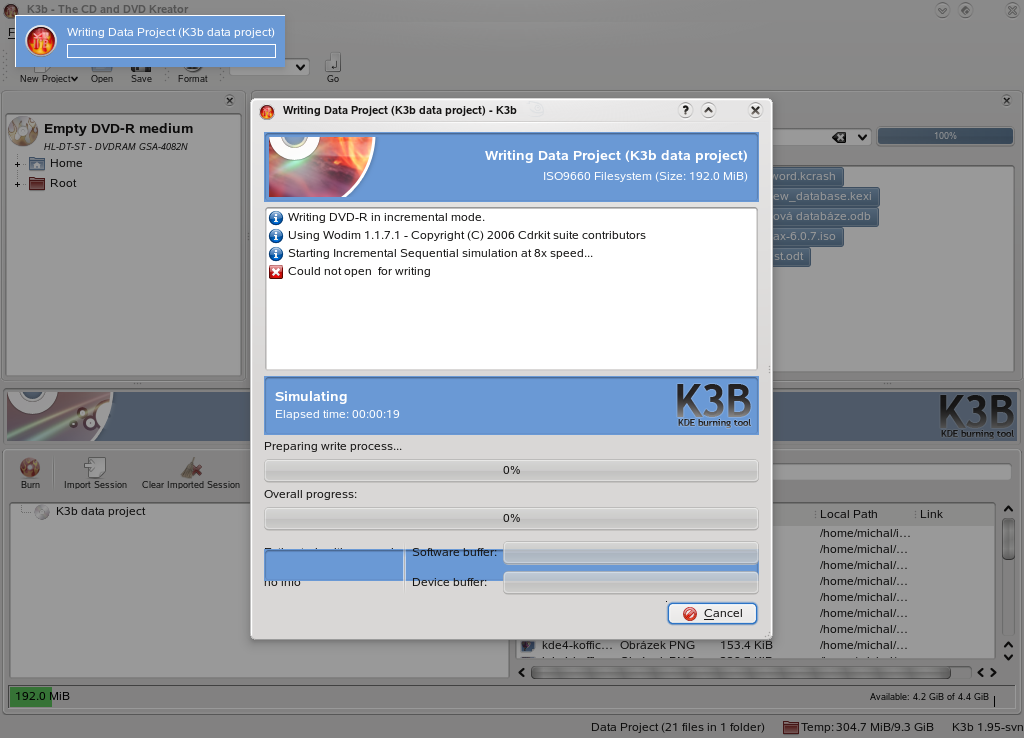The image size is (1024, 738).
Task: Click scroll left arrow of file list
Action: (522, 673)
